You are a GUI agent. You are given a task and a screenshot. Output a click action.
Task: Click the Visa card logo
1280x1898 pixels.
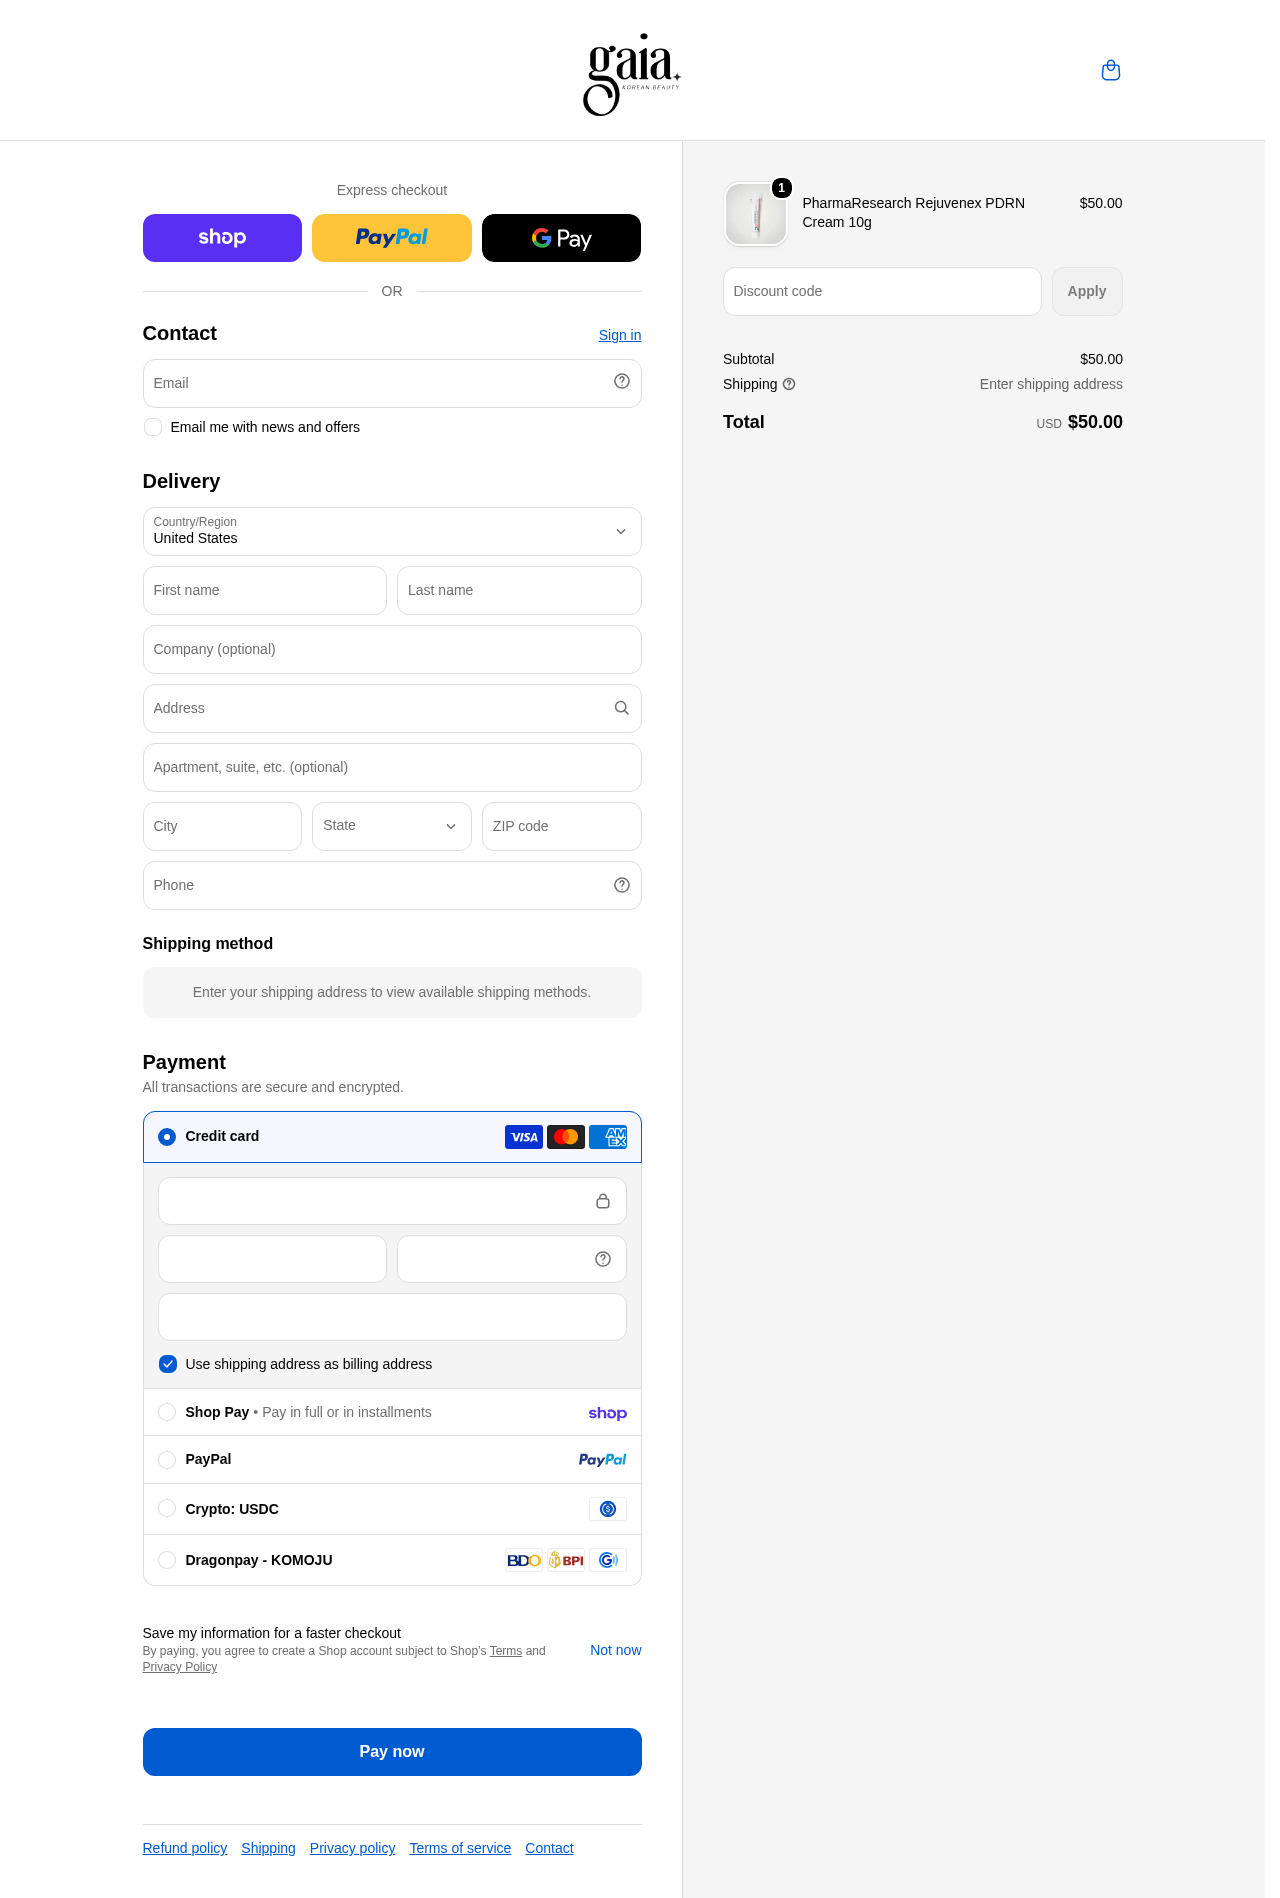point(524,1137)
